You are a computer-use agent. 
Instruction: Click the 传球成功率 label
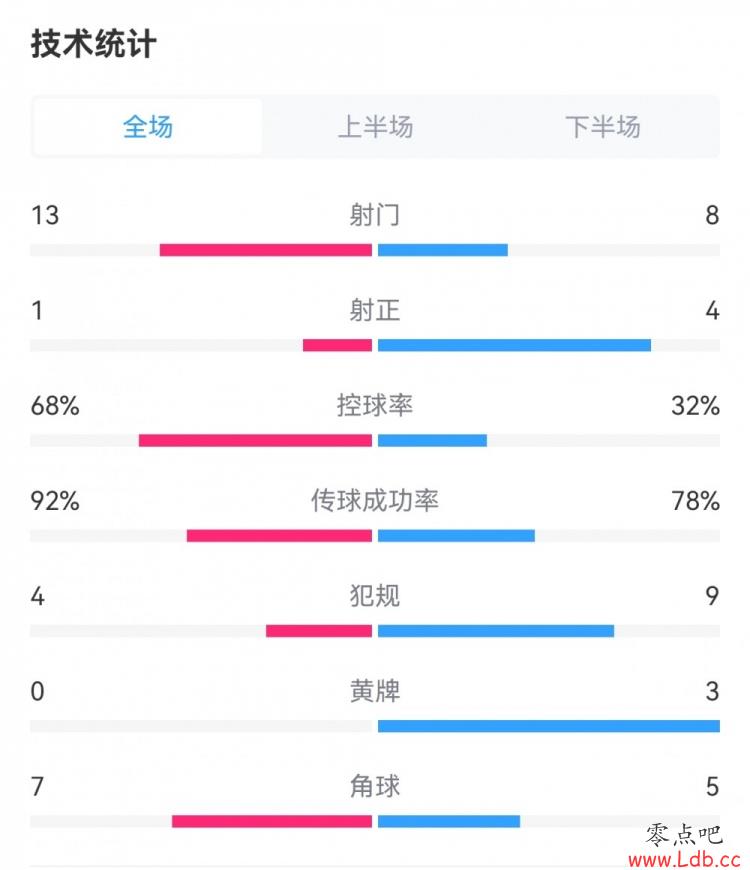coord(374,500)
